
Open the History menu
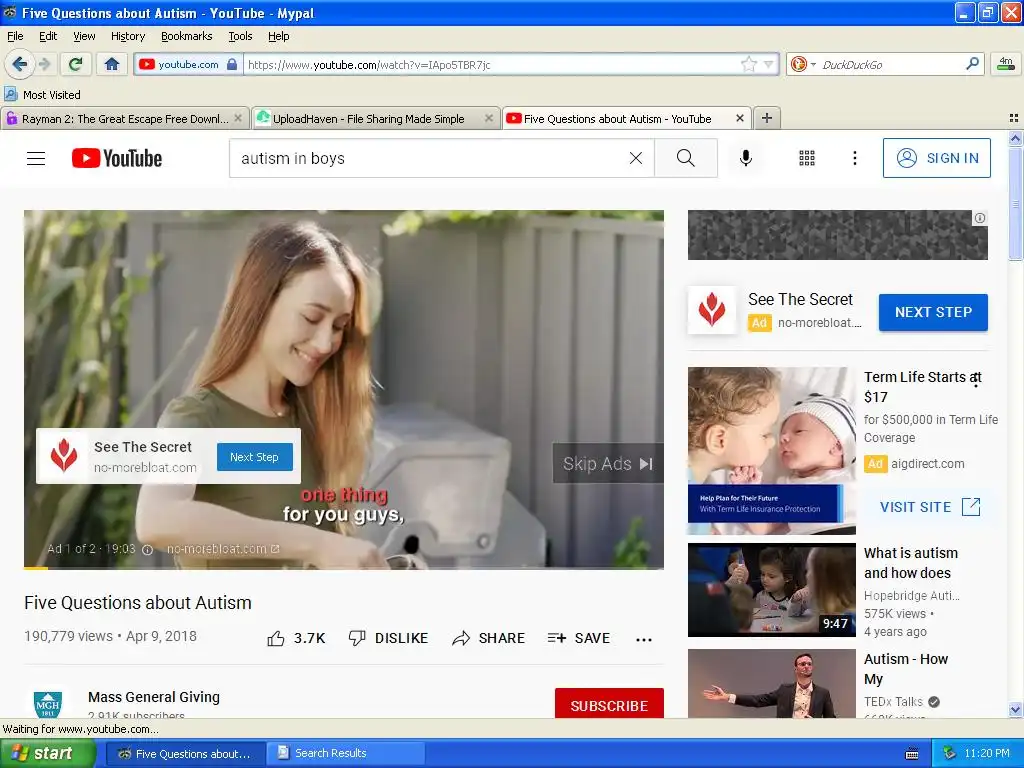(x=128, y=36)
